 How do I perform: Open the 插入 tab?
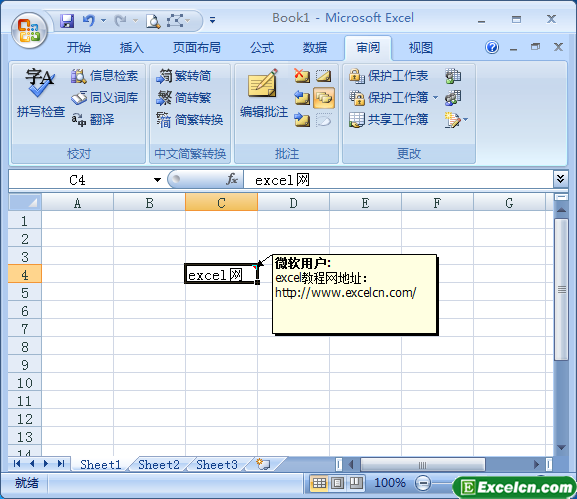point(131,47)
